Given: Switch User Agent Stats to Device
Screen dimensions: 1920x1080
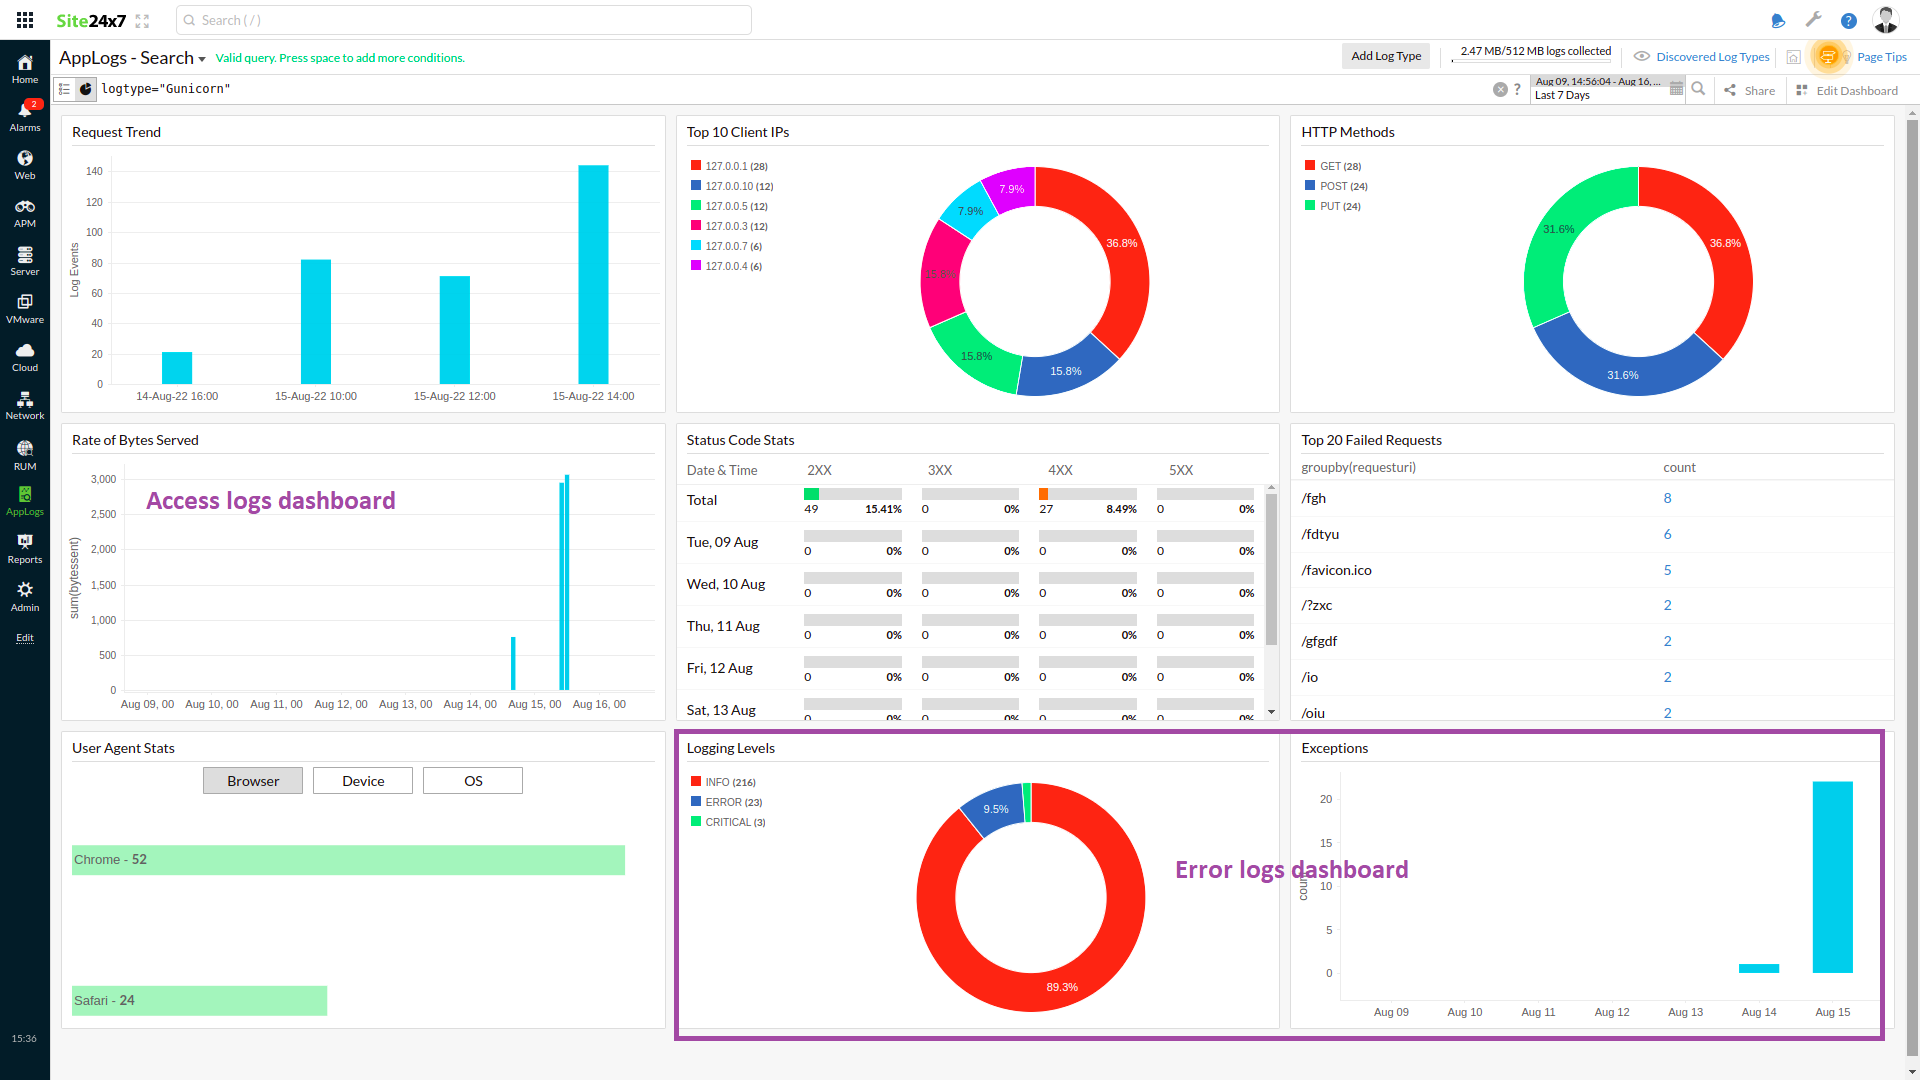Looking at the screenshot, I should click(x=363, y=781).
